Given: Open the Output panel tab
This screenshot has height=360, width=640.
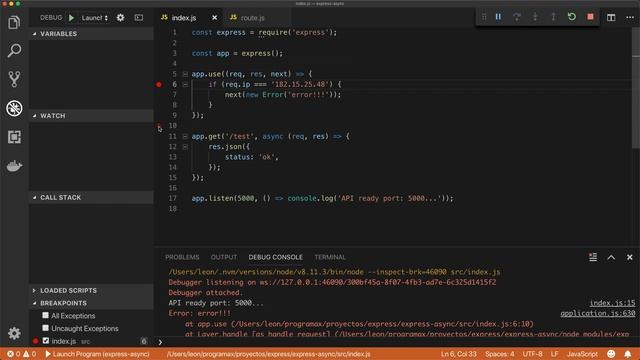Looking at the screenshot, I should (x=224, y=257).
